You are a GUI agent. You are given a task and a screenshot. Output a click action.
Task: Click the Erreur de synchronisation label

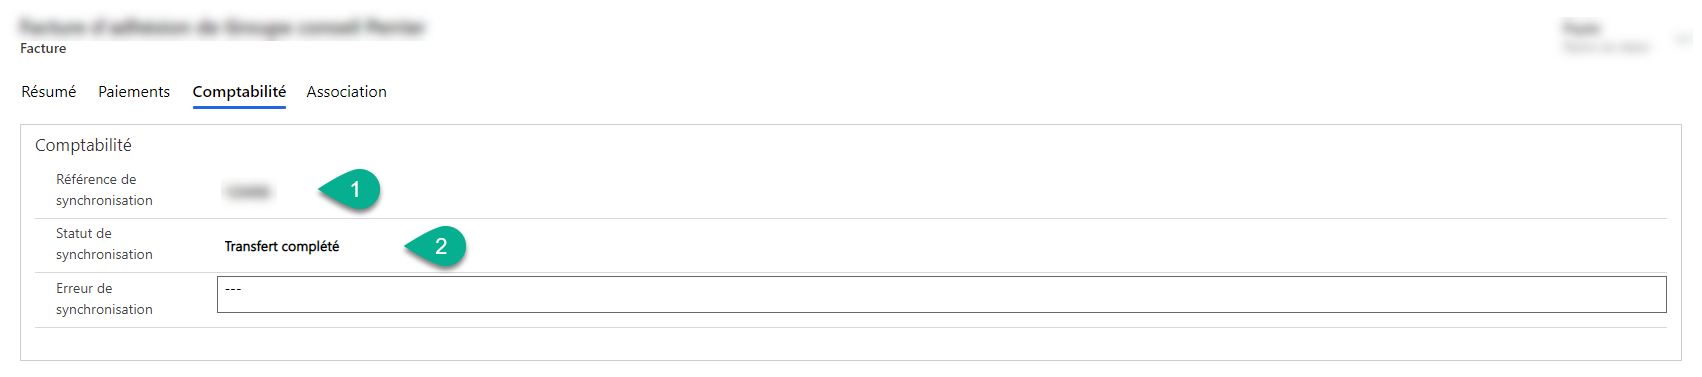pyautogui.click(x=104, y=299)
